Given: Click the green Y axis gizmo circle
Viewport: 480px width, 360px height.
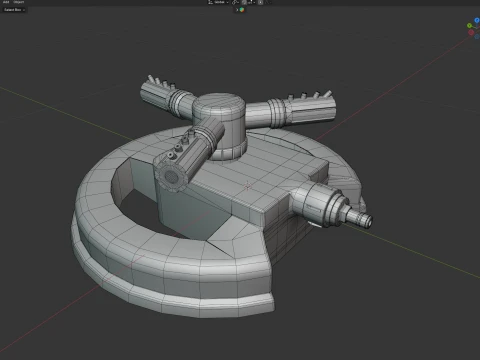Looking at the screenshot, I should (469, 26).
